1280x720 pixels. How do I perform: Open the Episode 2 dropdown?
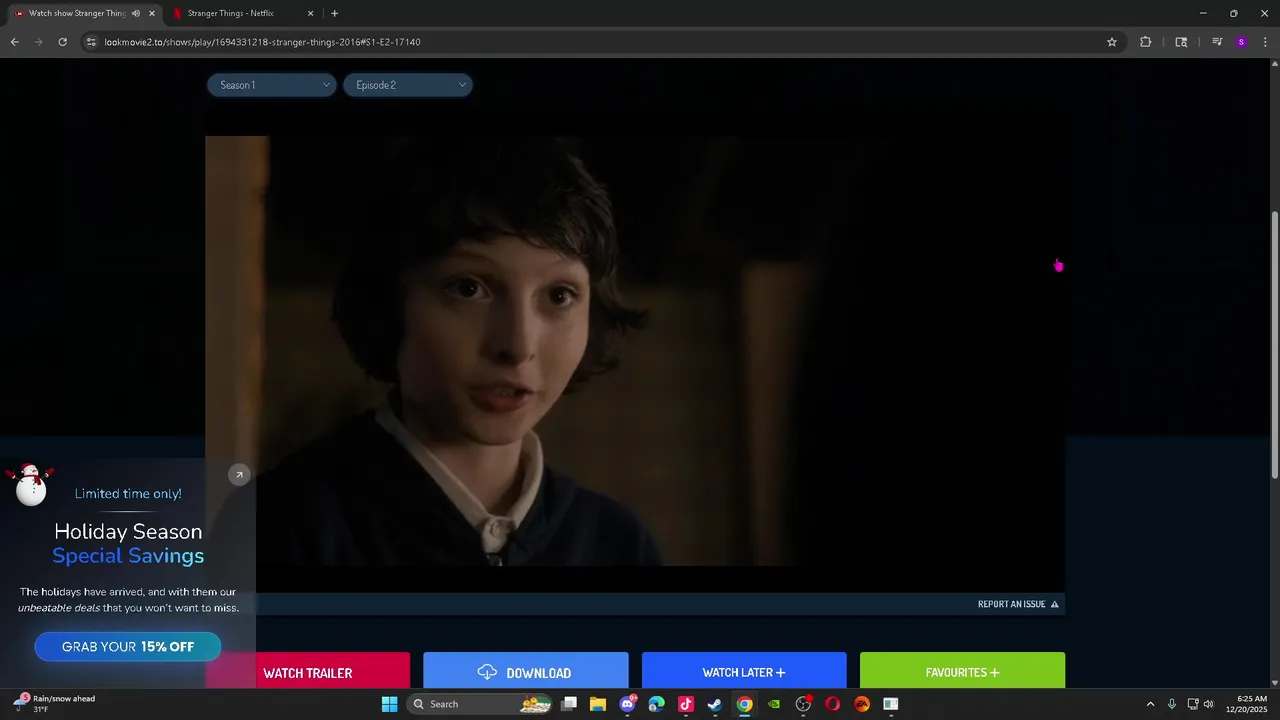pyautogui.click(x=407, y=85)
